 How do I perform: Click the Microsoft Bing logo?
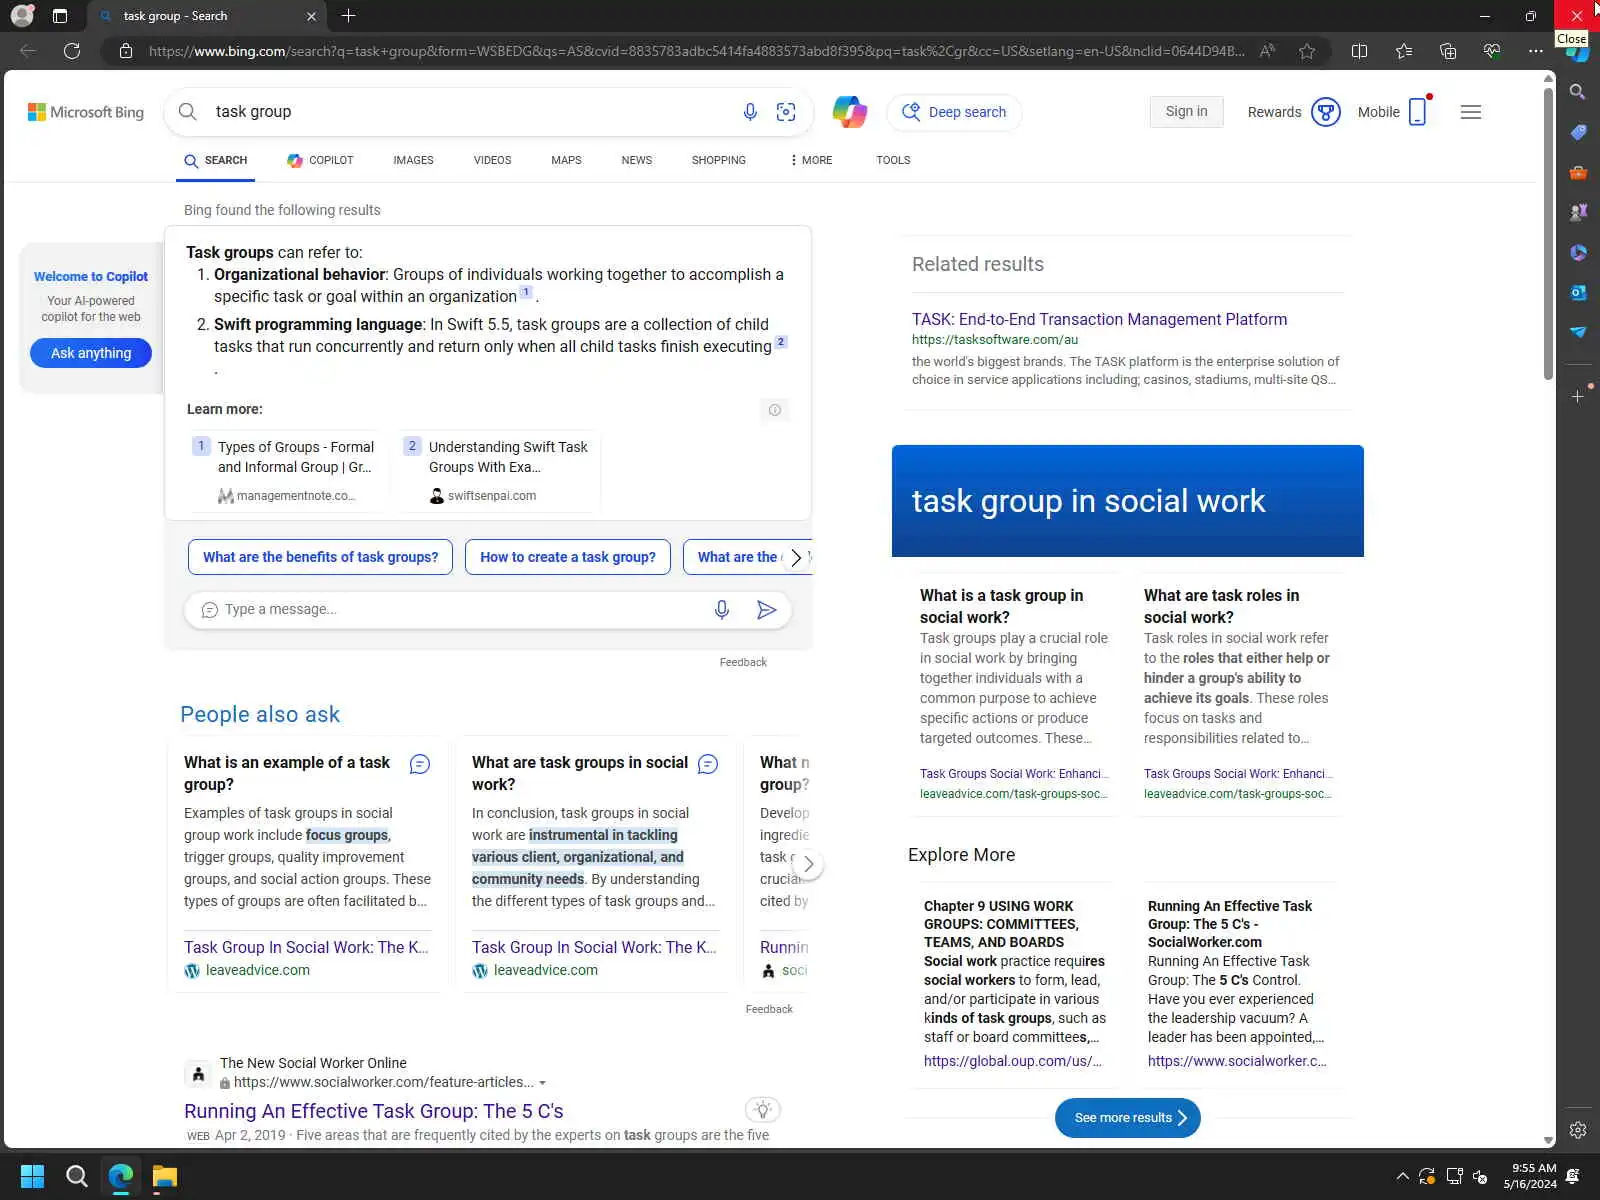pos(86,112)
